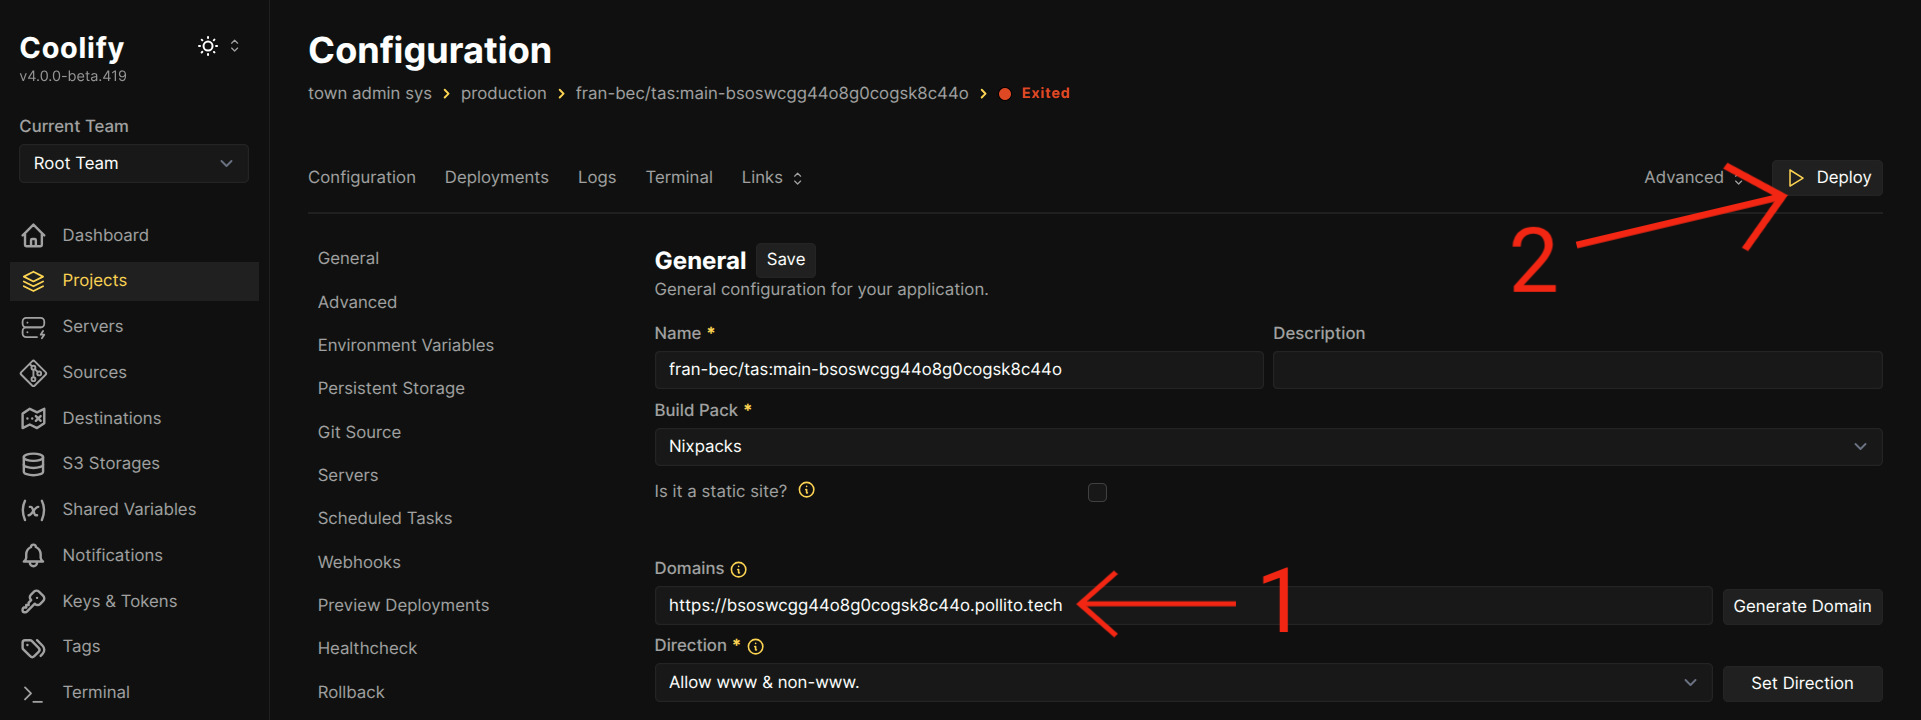Screen dimensions: 1921x720
Task: Open Webhooks section
Action: (x=359, y=562)
